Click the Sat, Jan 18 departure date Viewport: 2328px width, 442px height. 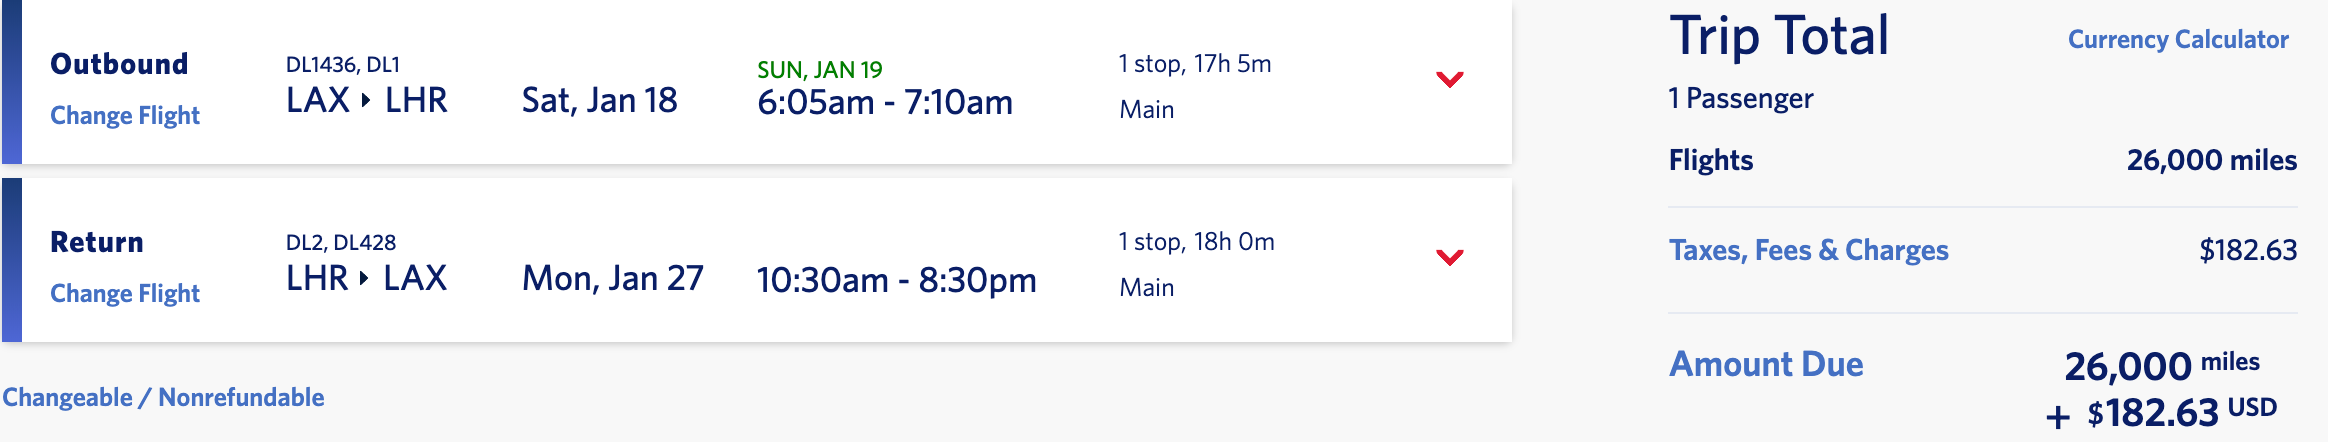click(x=599, y=101)
